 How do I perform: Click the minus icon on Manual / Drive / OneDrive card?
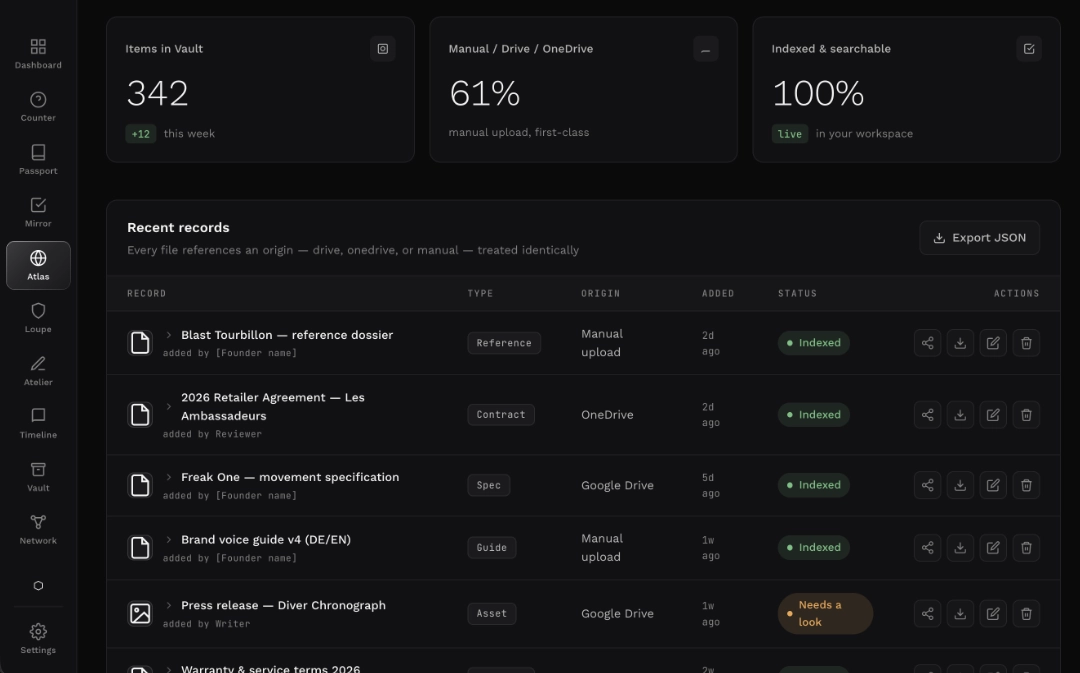[x=706, y=49]
